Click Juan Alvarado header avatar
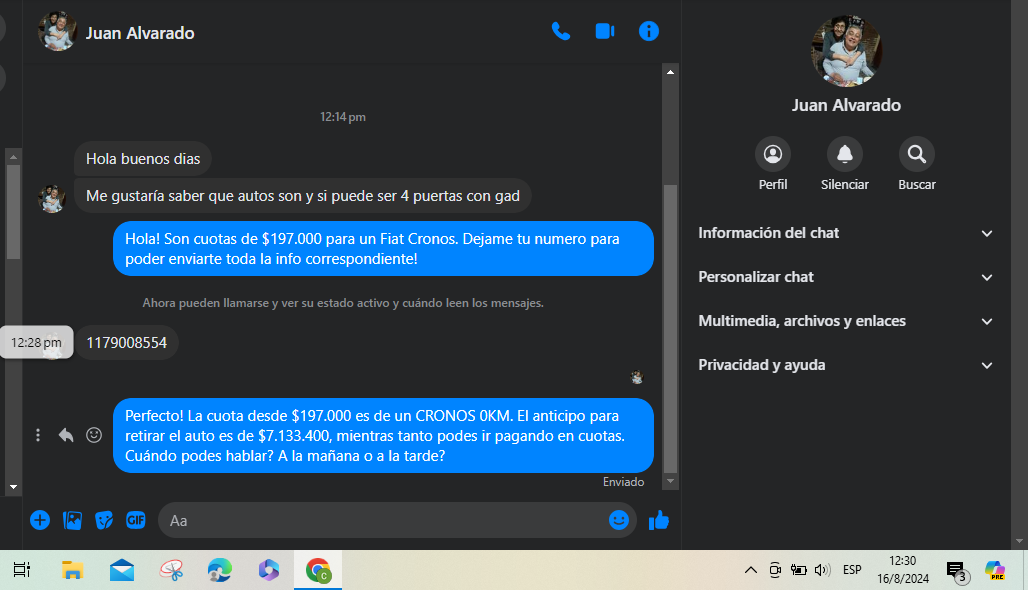 (58, 31)
